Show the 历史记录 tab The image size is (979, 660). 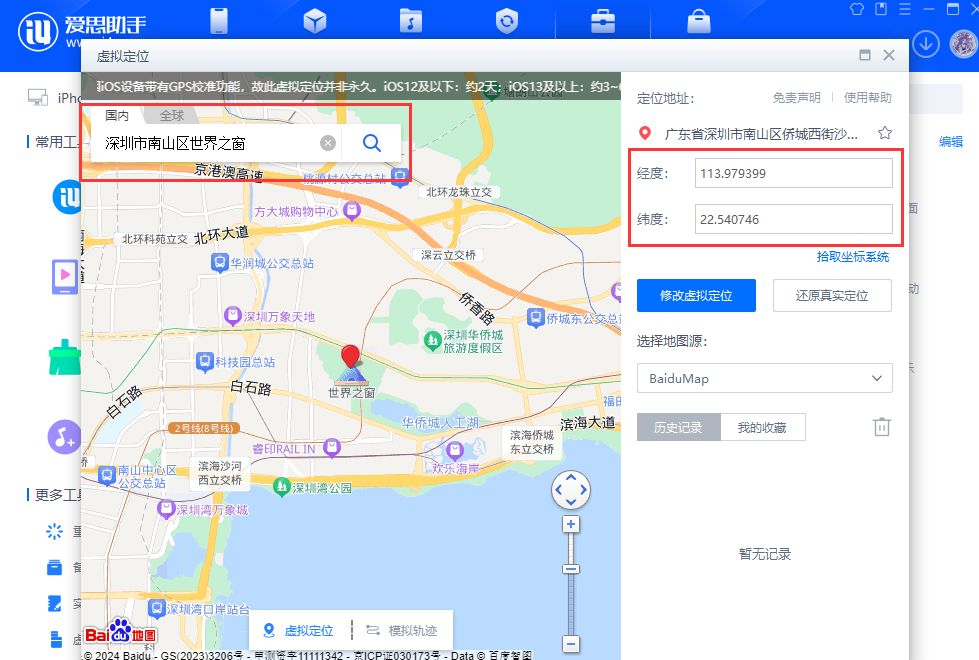pyautogui.click(x=678, y=428)
